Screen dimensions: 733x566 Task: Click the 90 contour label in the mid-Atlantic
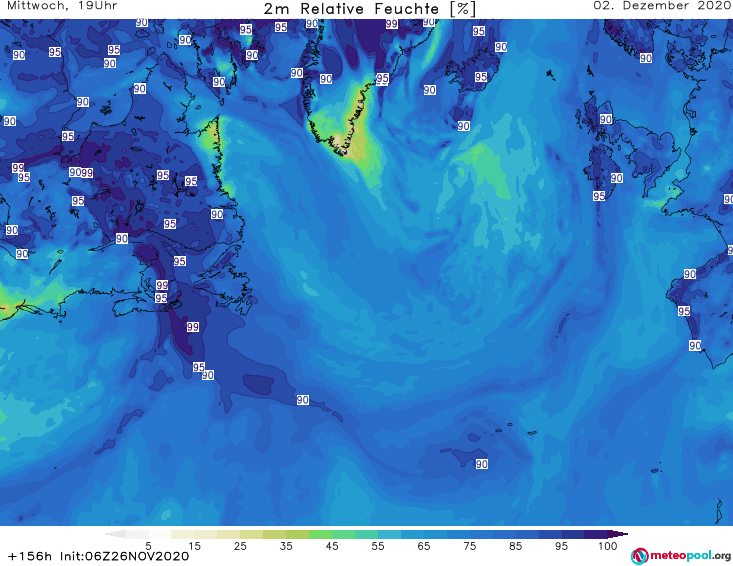click(302, 400)
